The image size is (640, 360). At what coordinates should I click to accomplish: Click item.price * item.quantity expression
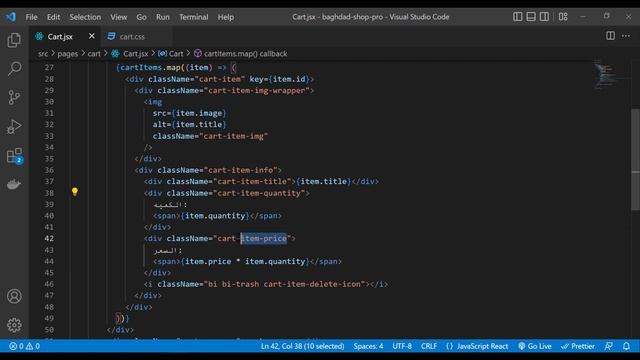(x=245, y=261)
